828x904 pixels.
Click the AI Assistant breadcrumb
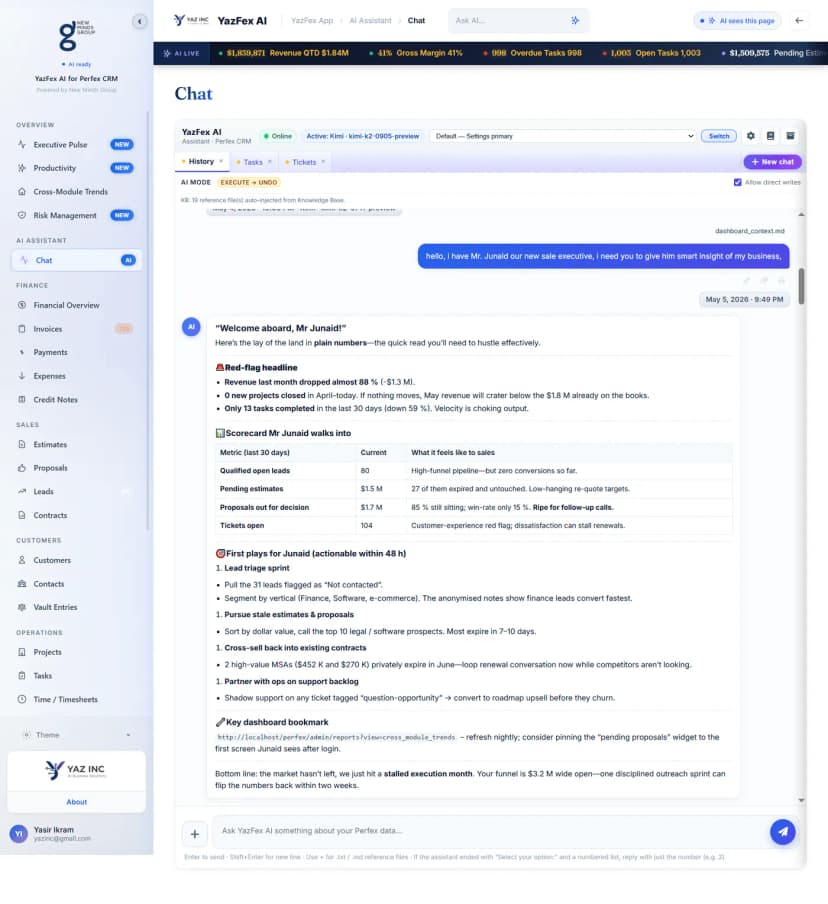coord(370,21)
